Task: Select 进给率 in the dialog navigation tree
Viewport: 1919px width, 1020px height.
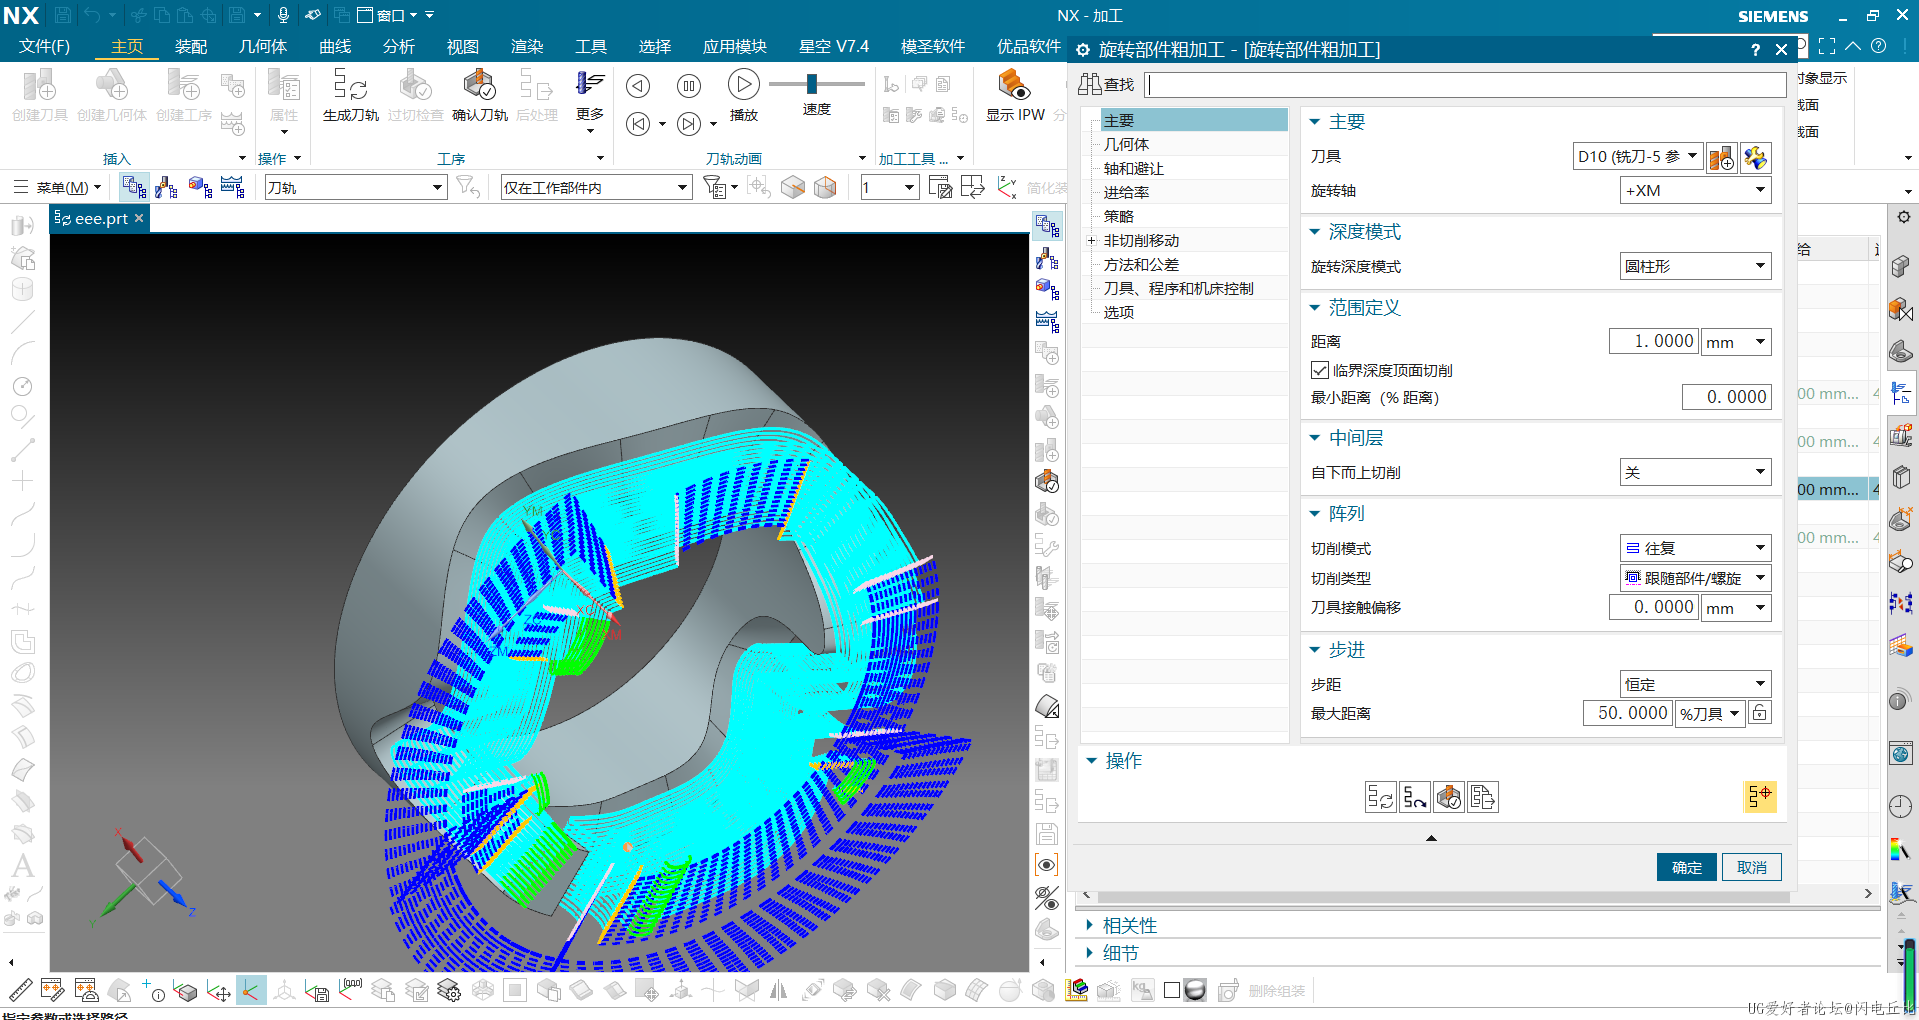Action: pyautogui.click(x=1126, y=192)
